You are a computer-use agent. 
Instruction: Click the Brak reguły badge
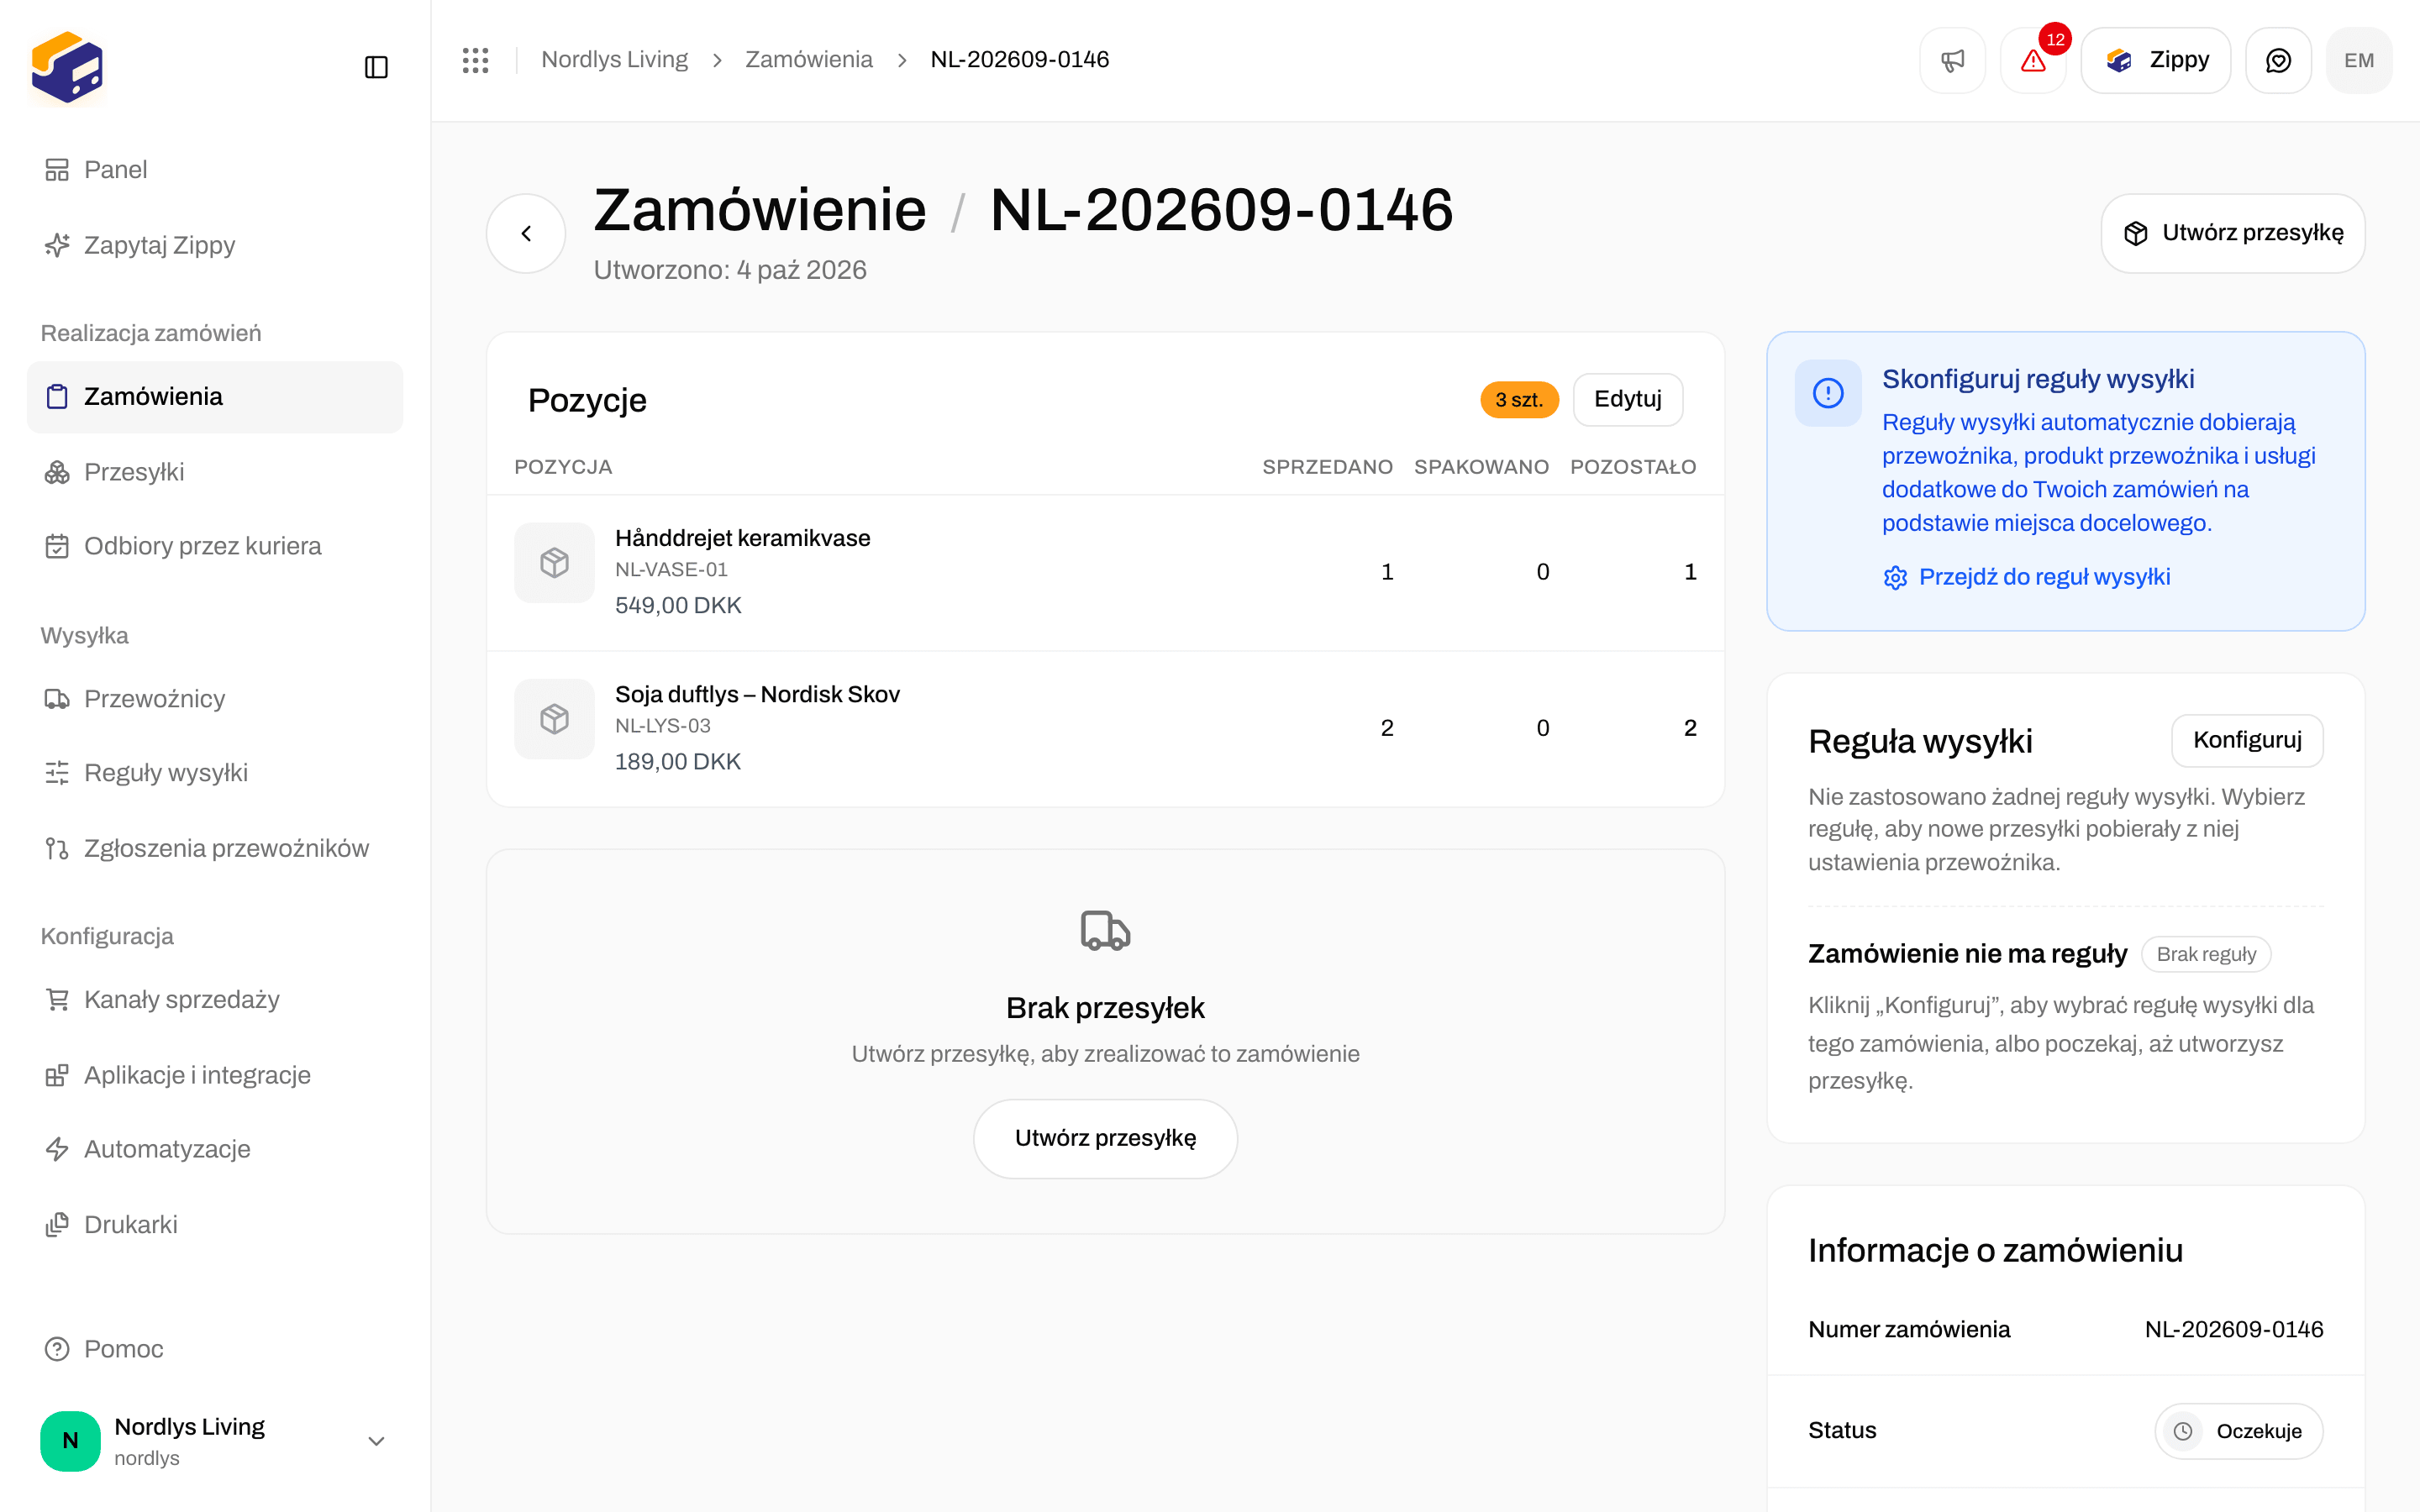pos(2206,955)
